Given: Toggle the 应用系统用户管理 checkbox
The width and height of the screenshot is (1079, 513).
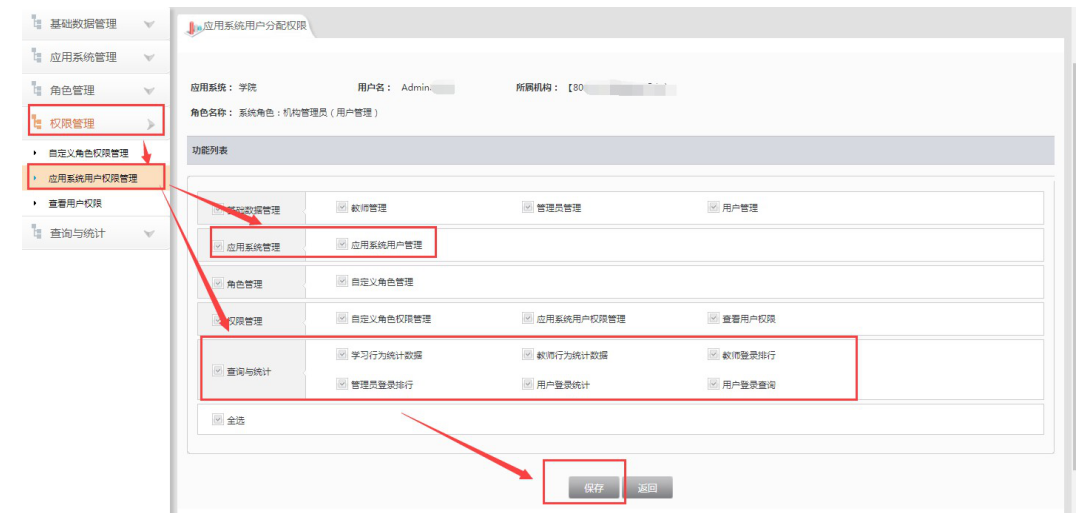Looking at the screenshot, I should (342, 243).
